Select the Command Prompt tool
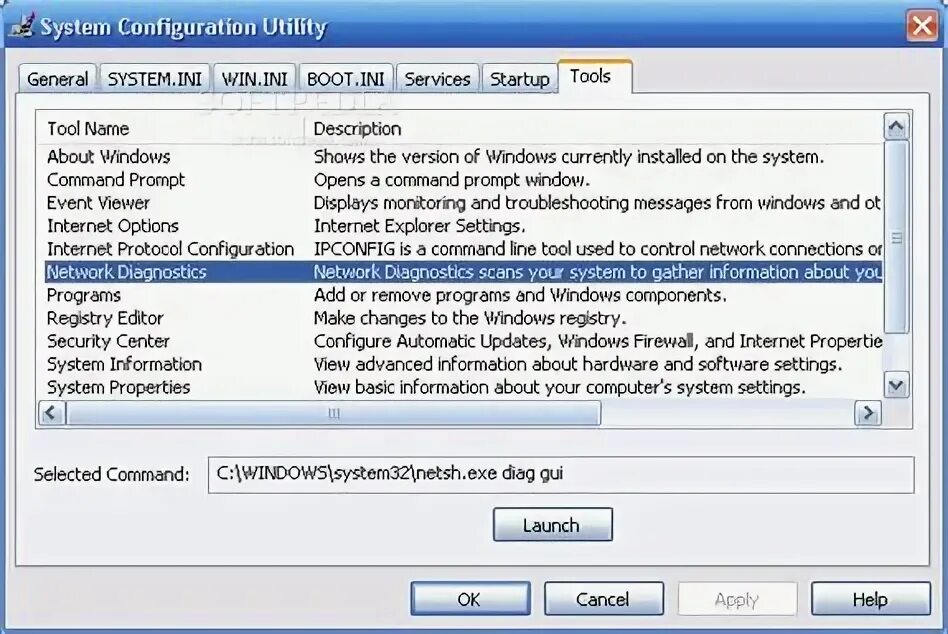948x634 pixels. pyautogui.click(x=116, y=180)
